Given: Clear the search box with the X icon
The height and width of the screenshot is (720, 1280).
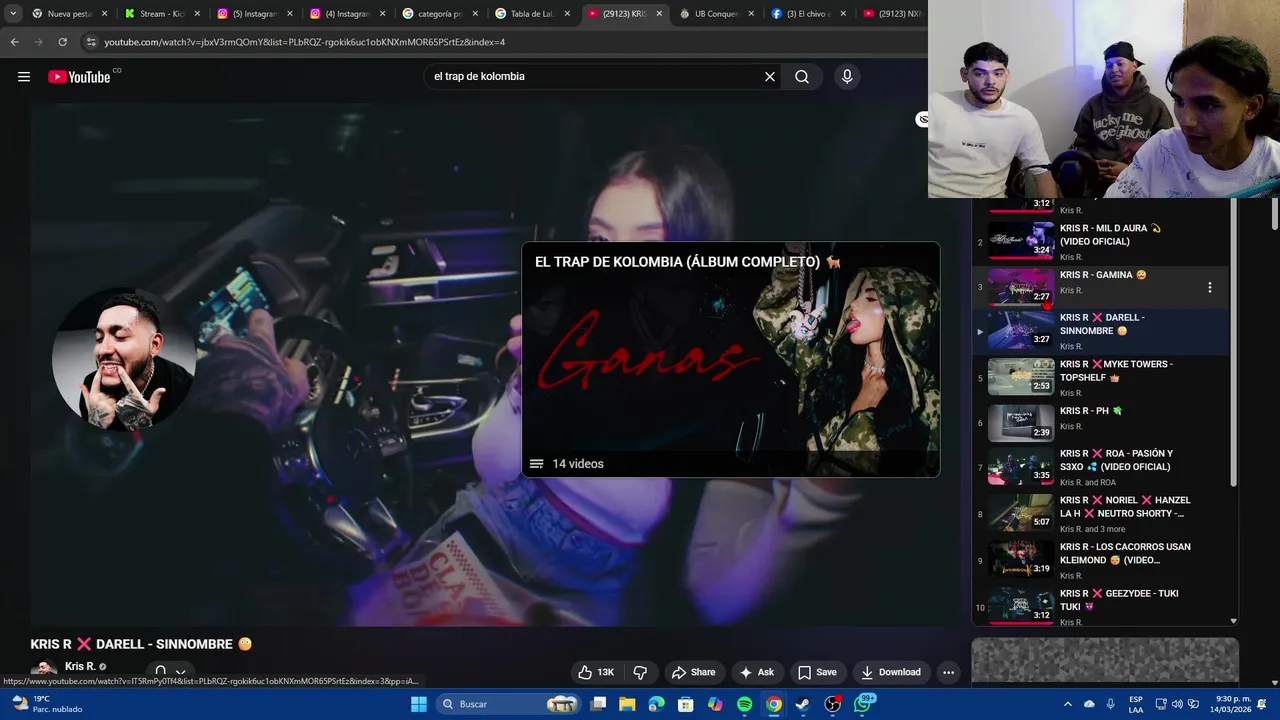Looking at the screenshot, I should 770,77.
